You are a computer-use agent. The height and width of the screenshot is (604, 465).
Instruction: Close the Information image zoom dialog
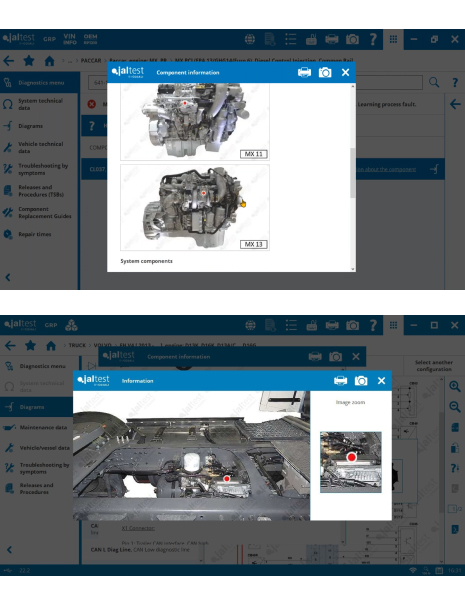pos(381,381)
